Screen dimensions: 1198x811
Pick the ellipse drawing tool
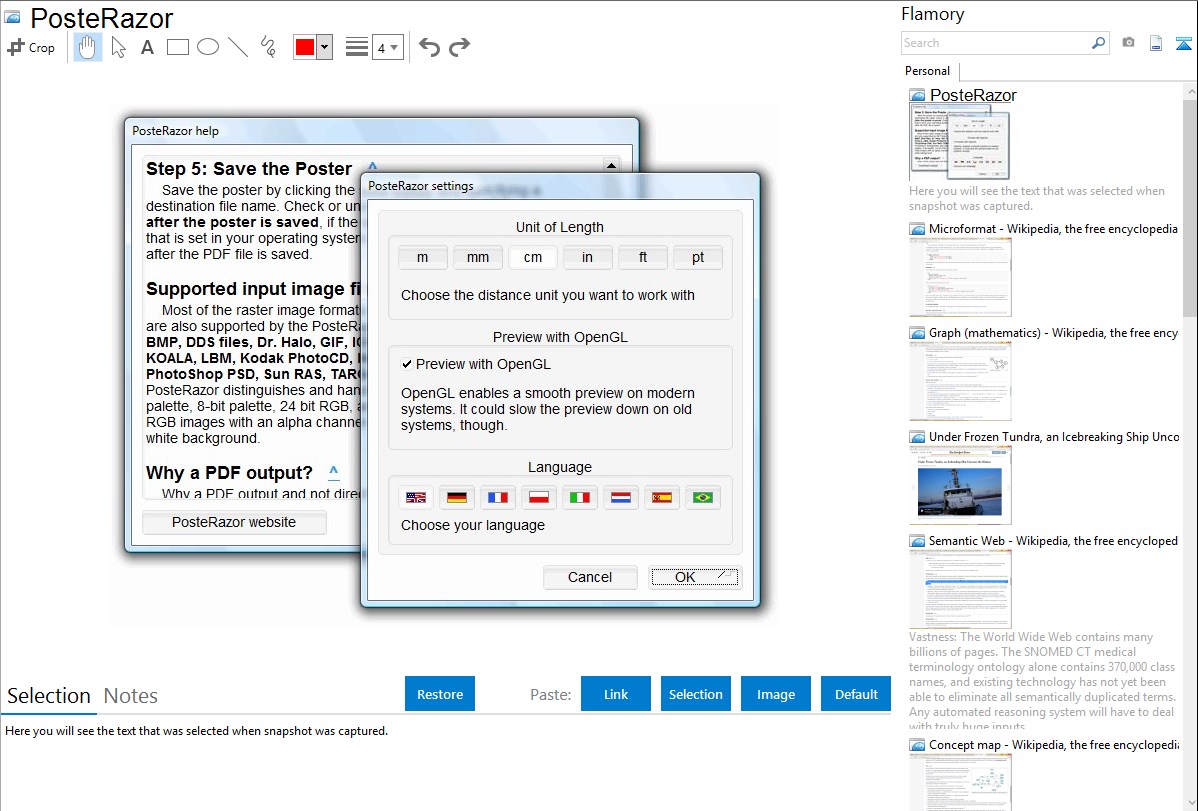click(208, 47)
